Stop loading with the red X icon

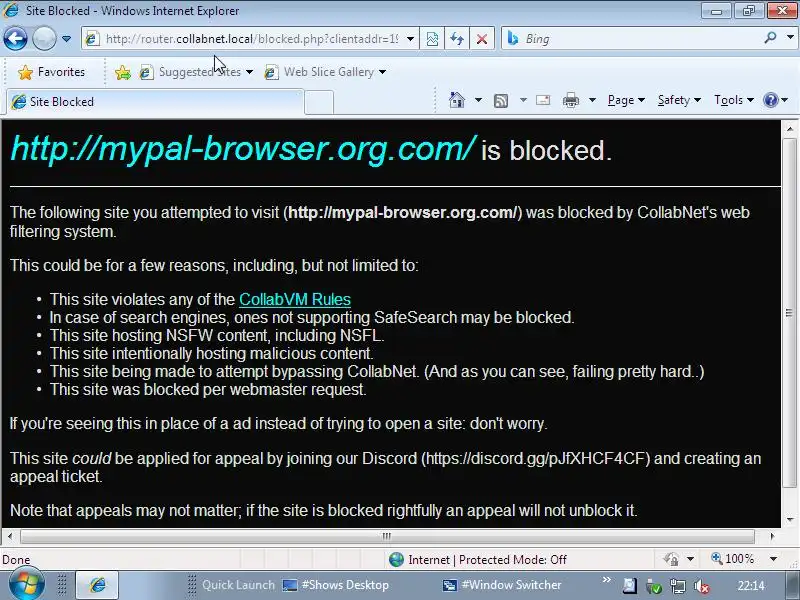(x=482, y=39)
